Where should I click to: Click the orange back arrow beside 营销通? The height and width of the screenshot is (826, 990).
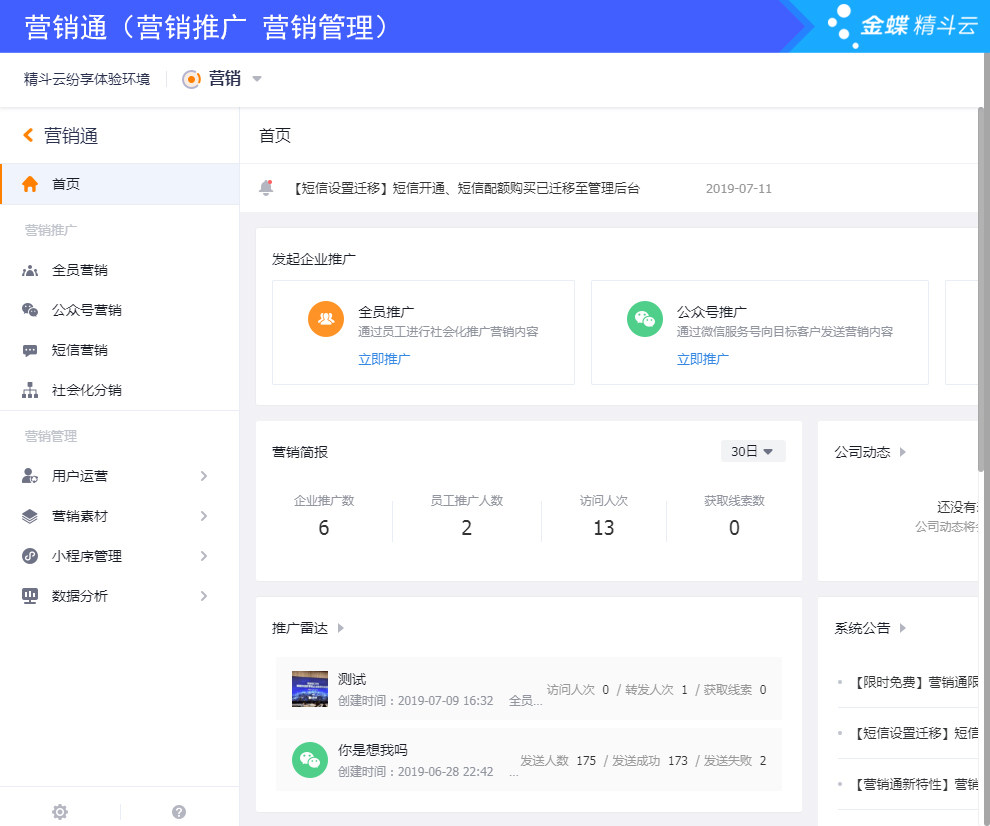28,135
